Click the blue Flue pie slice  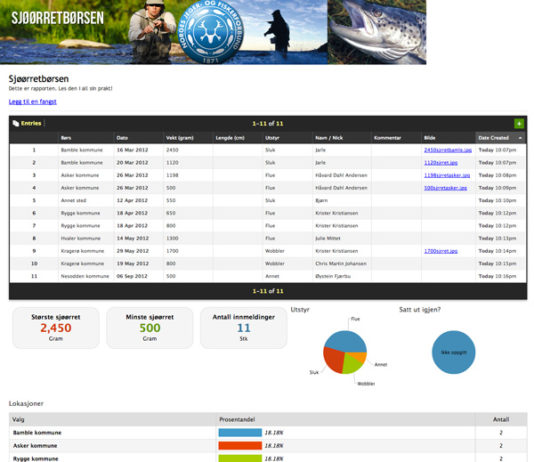[x=346, y=341]
